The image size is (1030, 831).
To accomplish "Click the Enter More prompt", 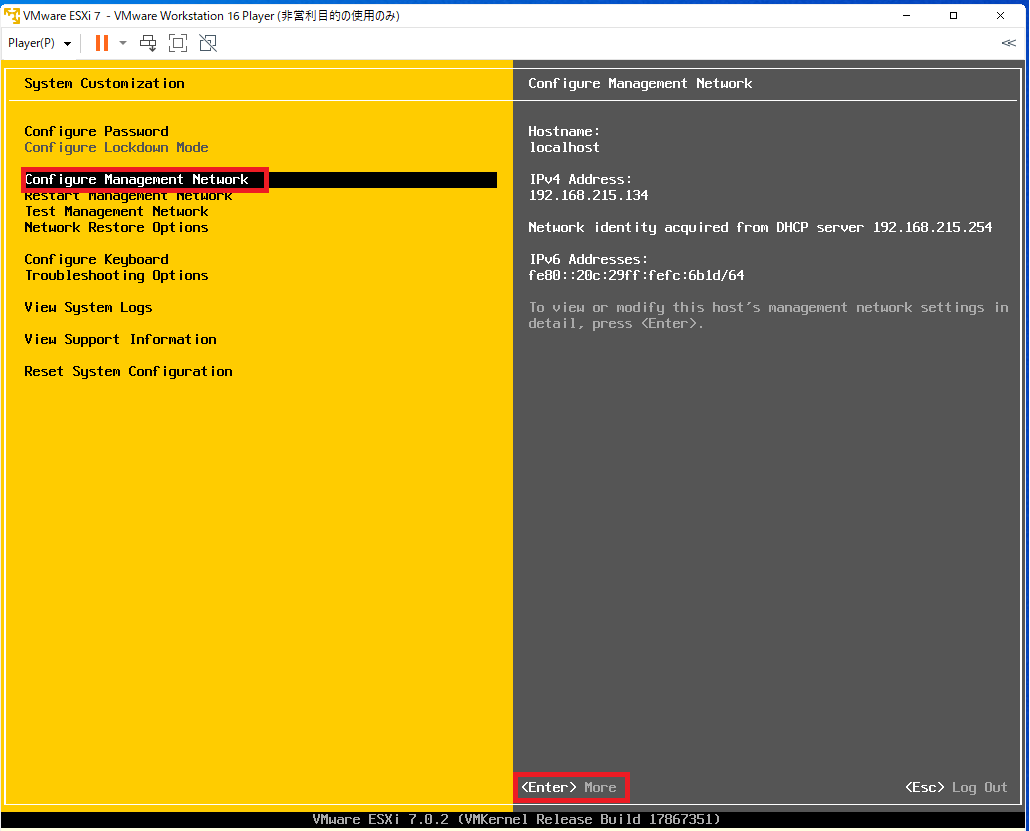I will pyautogui.click(x=570, y=787).
